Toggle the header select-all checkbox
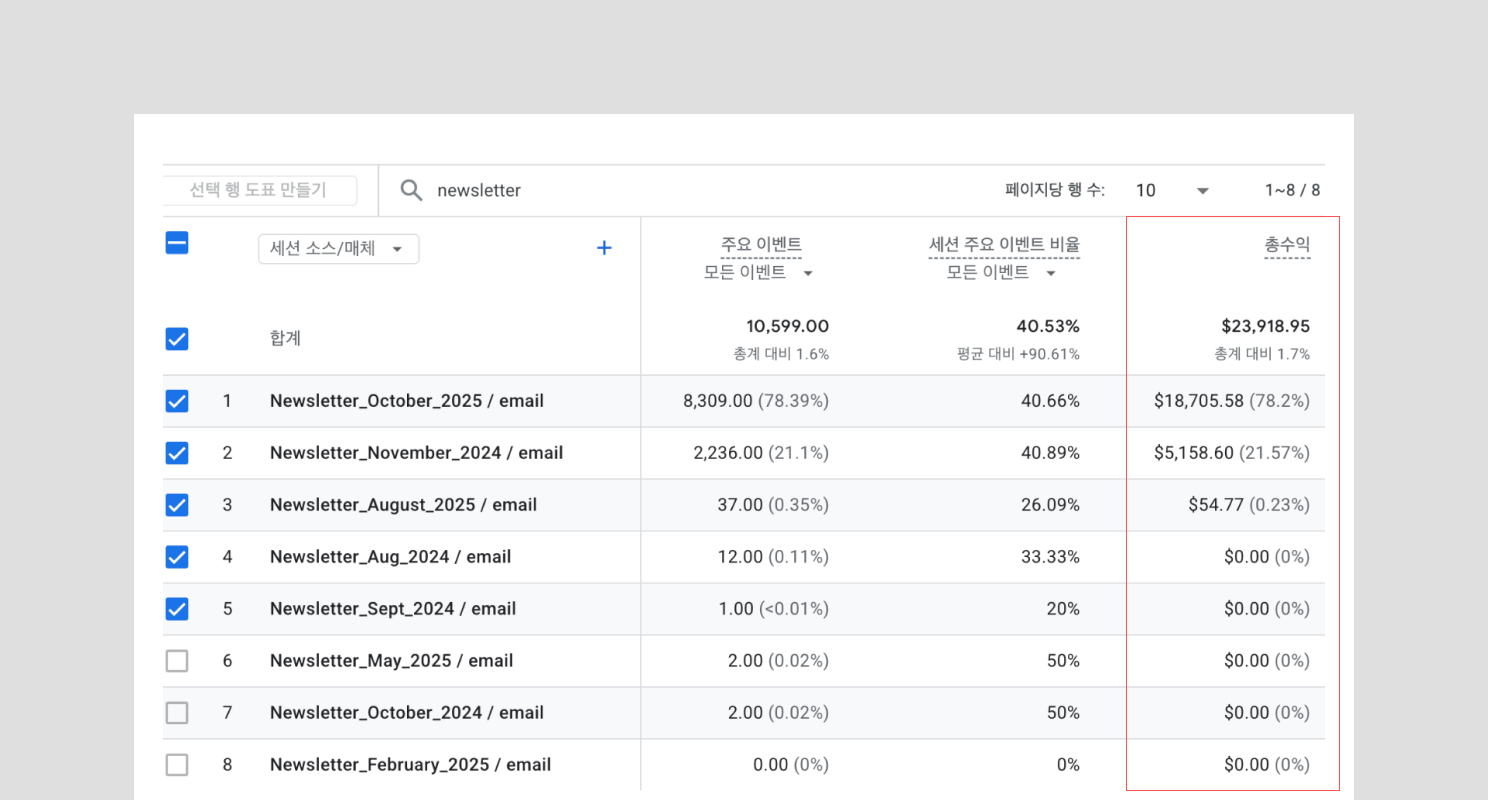Viewport: 1488px width, 800px height. click(x=177, y=243)
